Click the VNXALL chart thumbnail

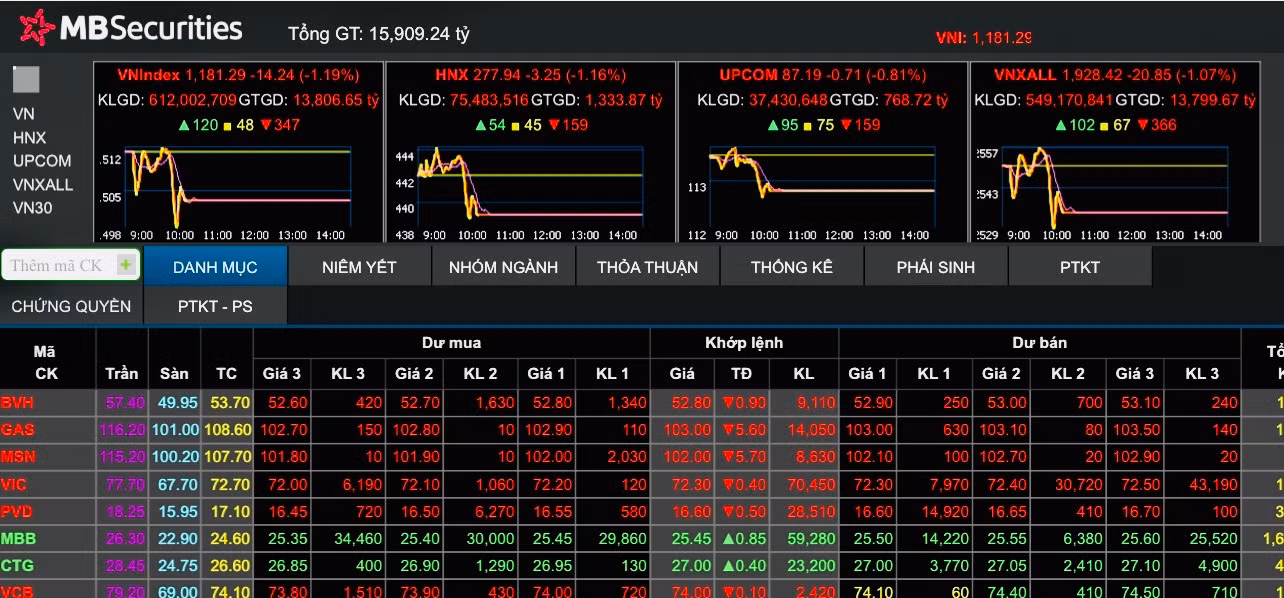1113,192
